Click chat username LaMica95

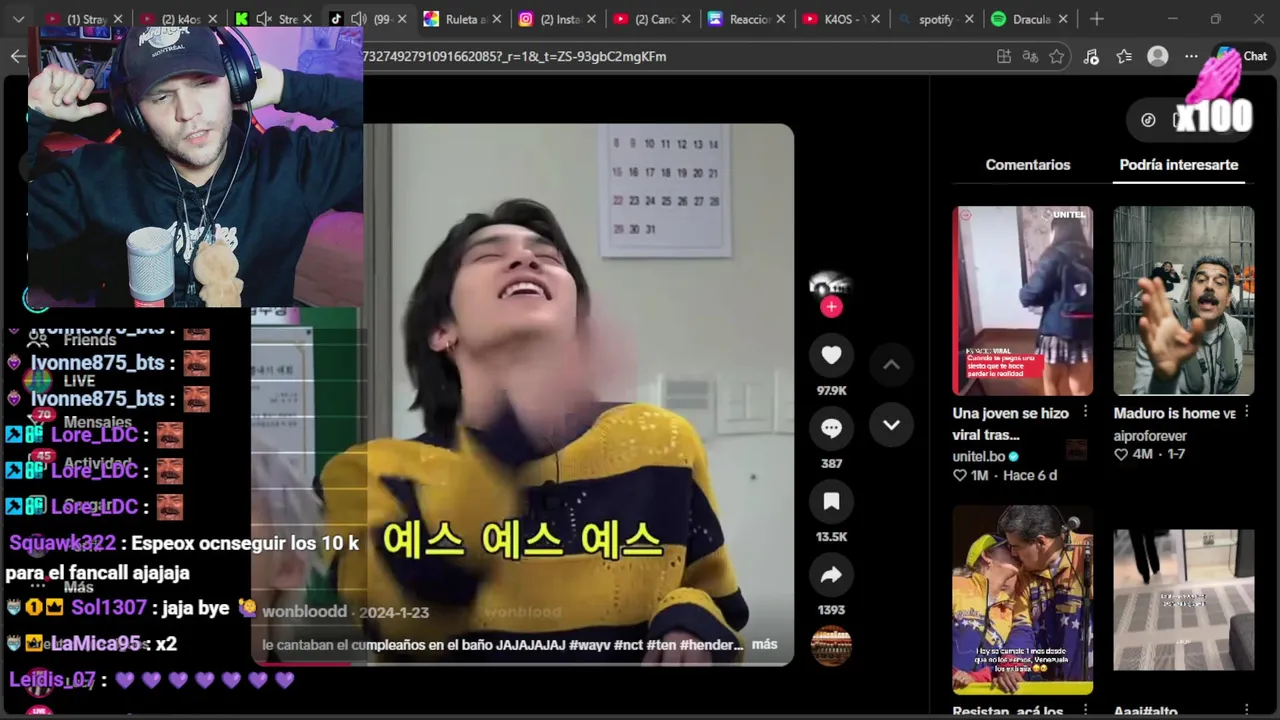click(95, 644)
